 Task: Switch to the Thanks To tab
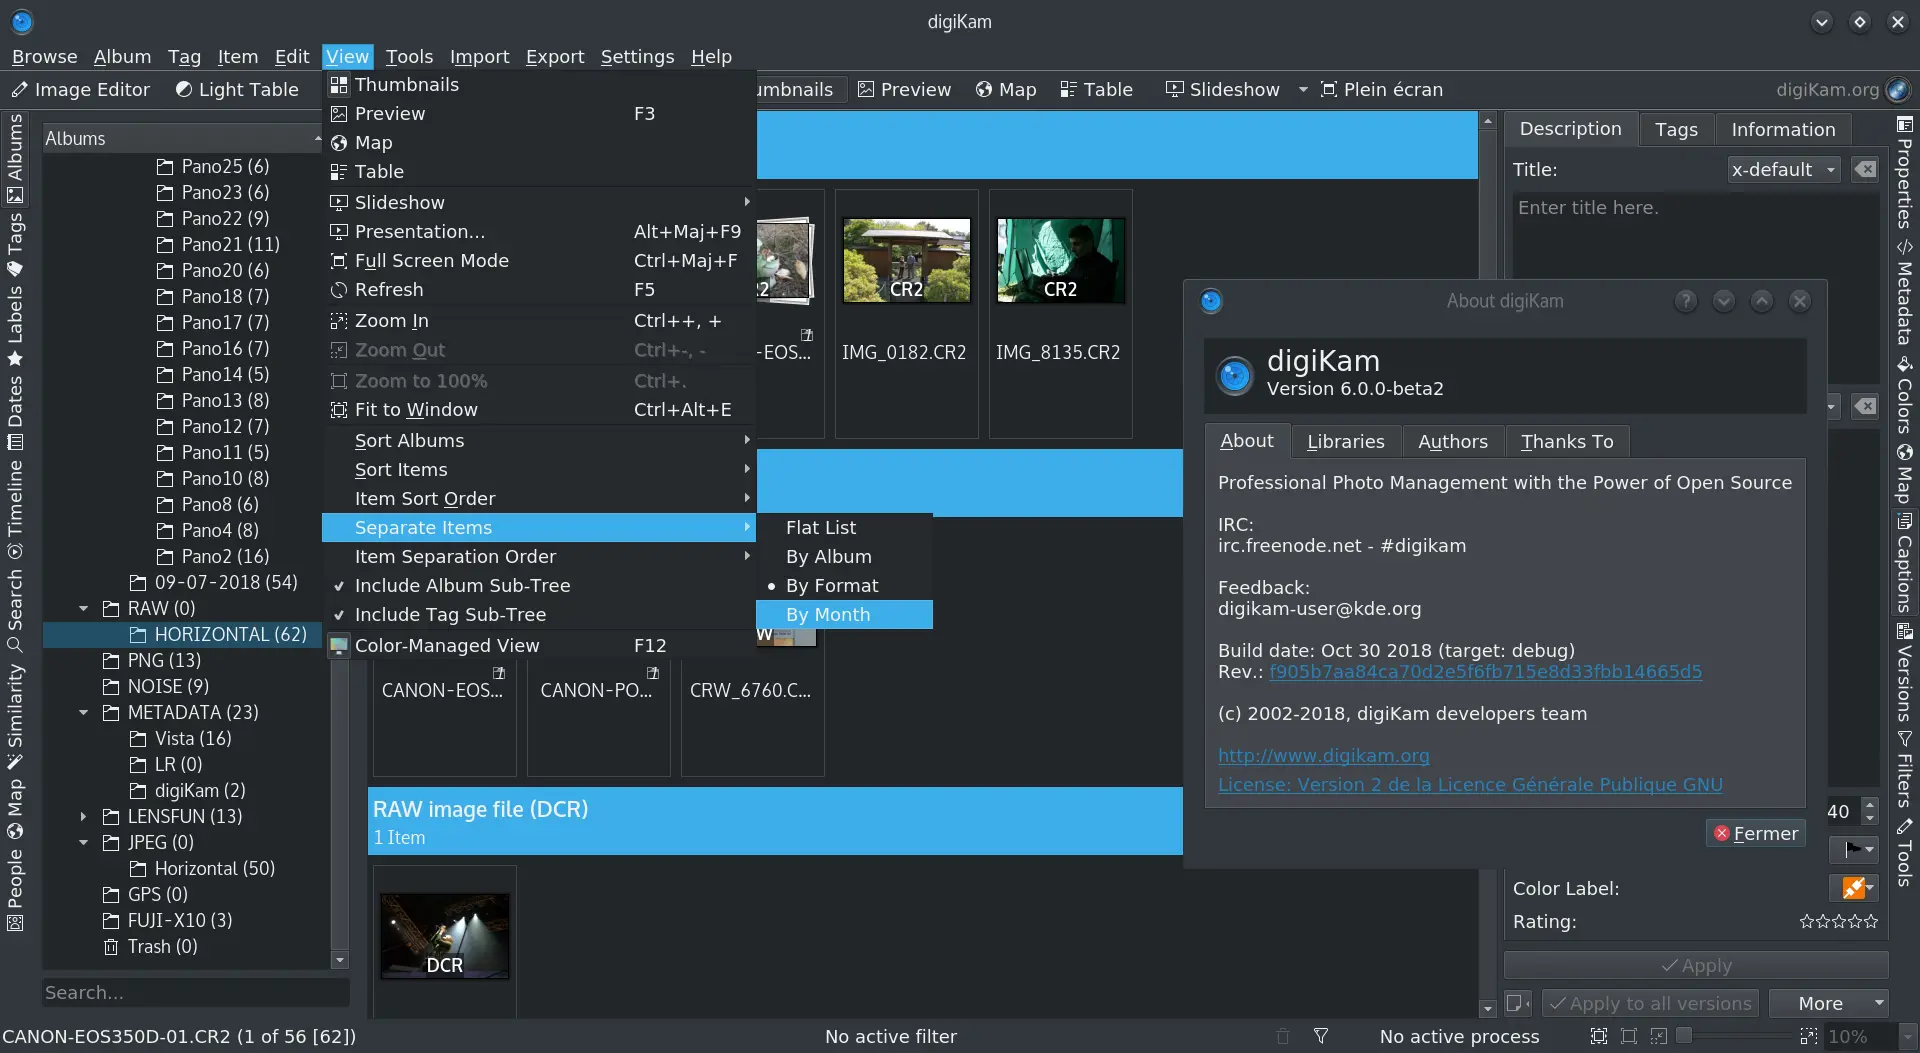coord(1566,441)
